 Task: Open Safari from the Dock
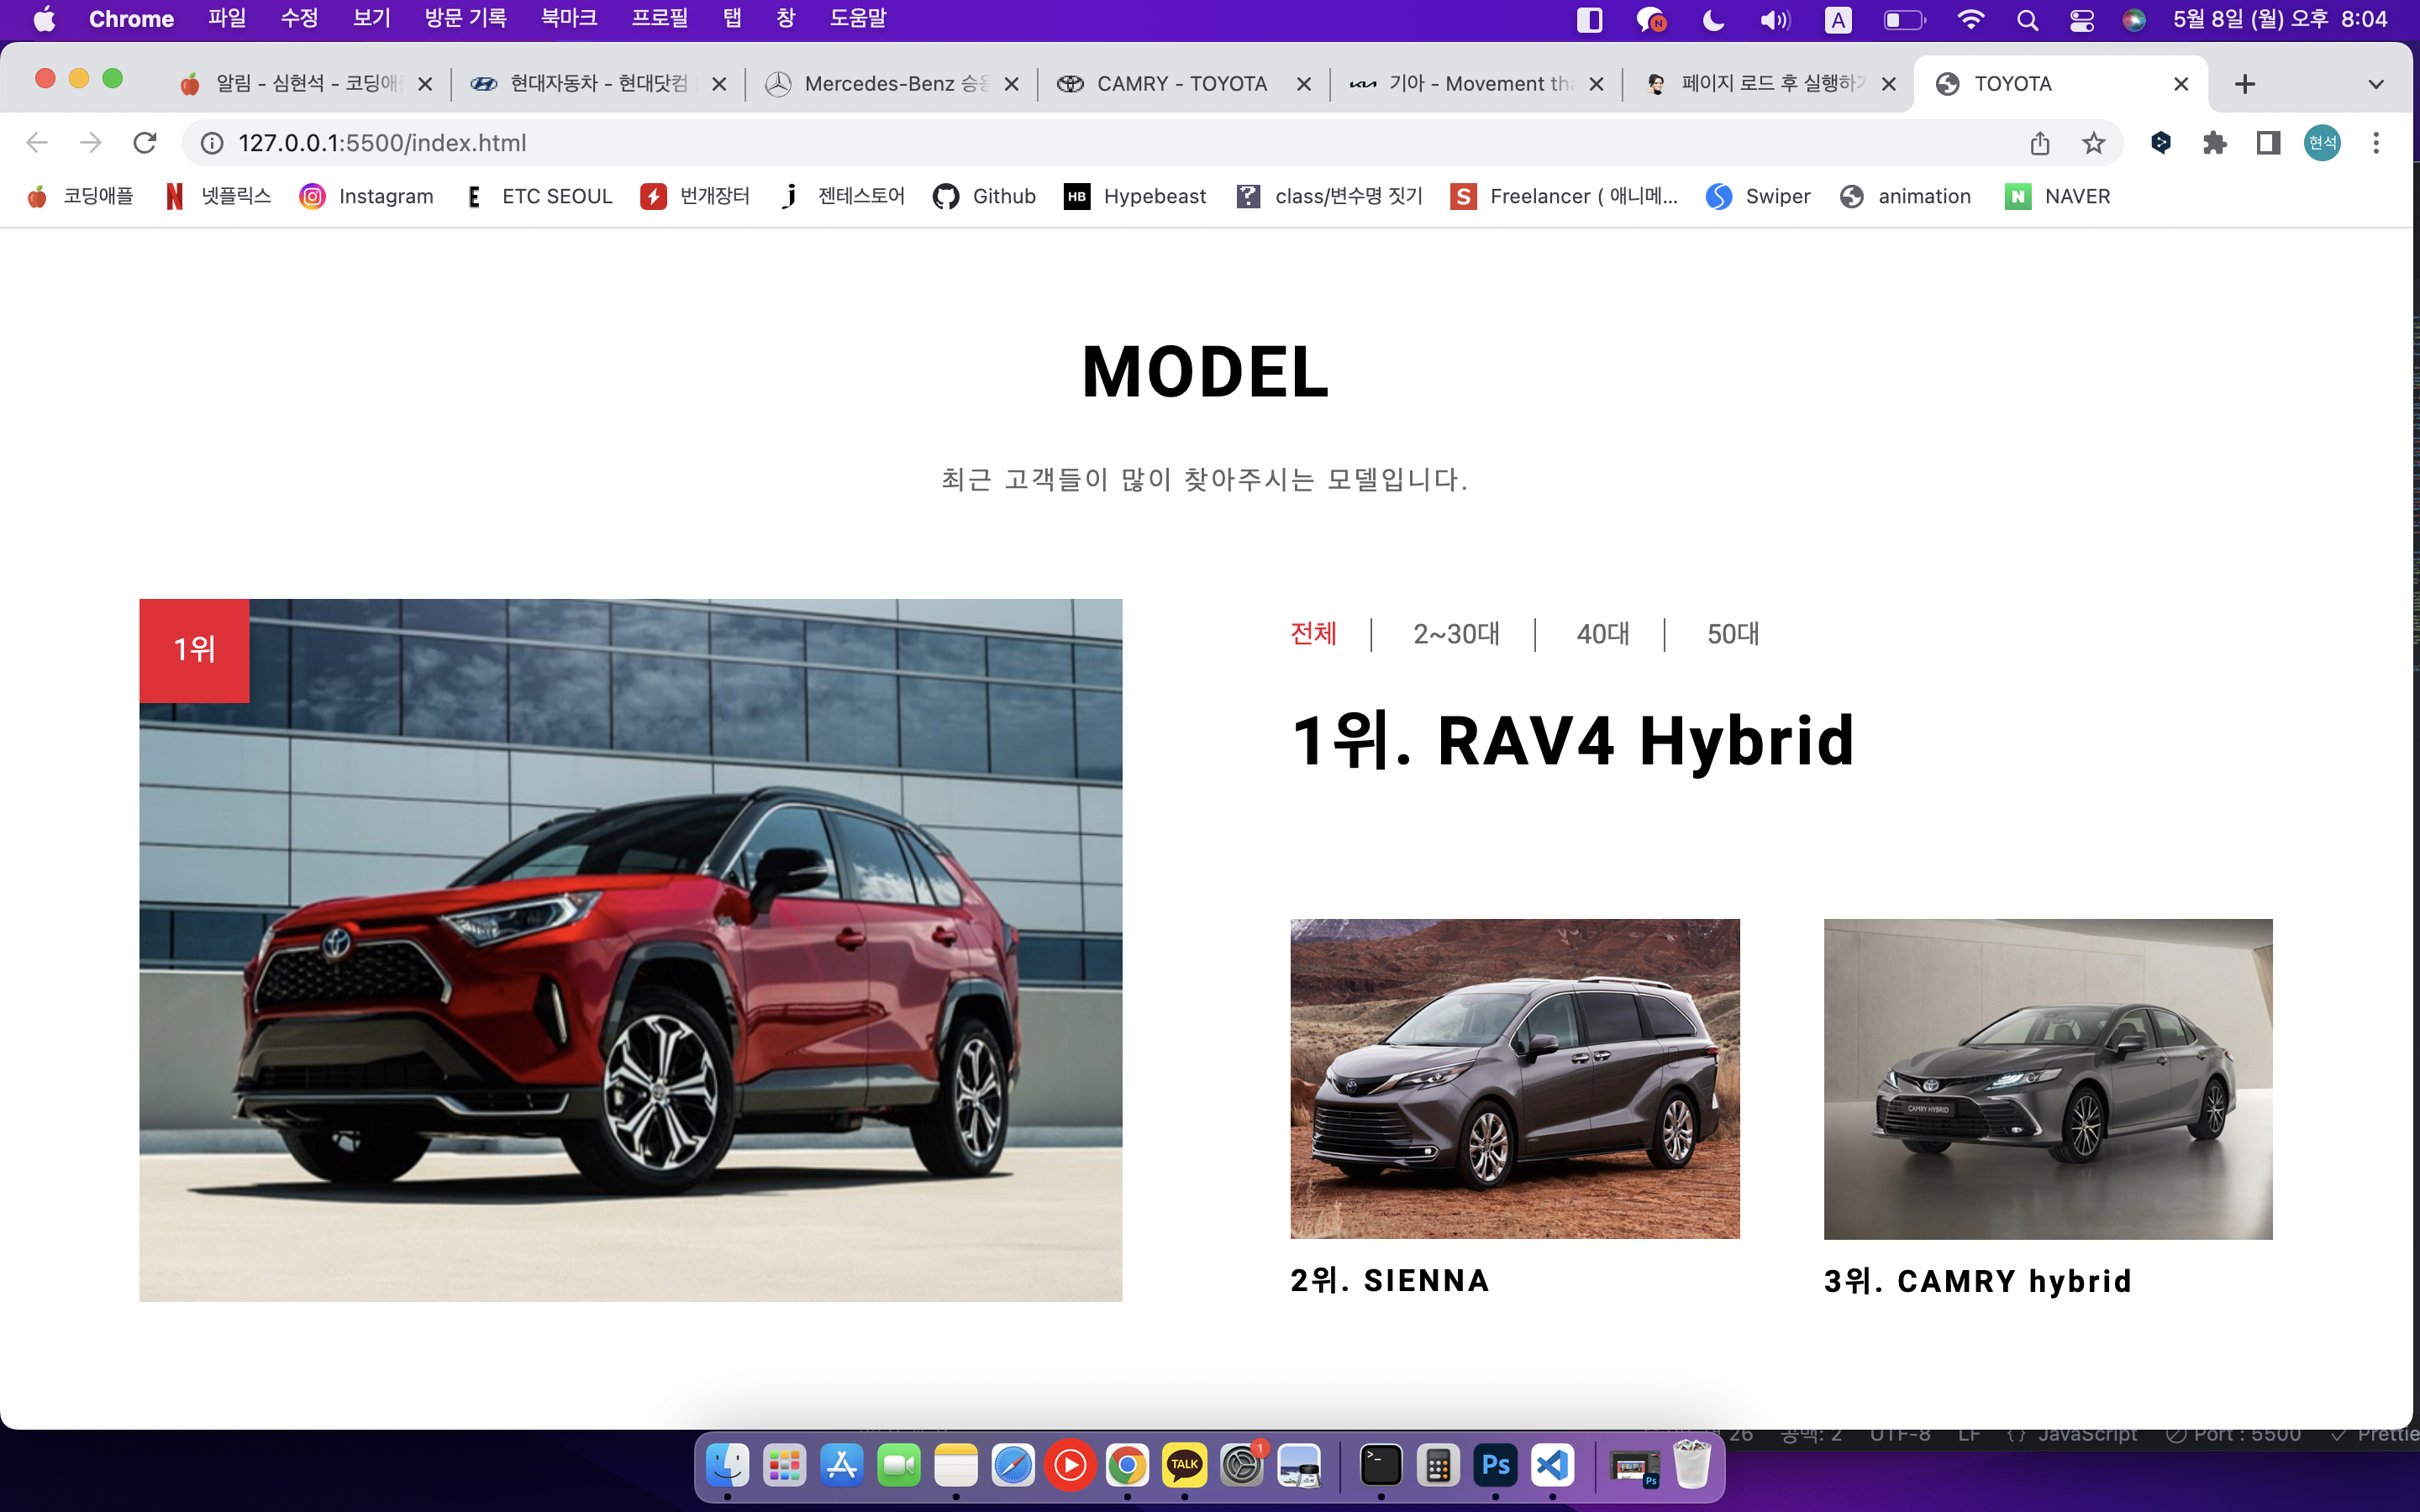coord(1013,1466)
